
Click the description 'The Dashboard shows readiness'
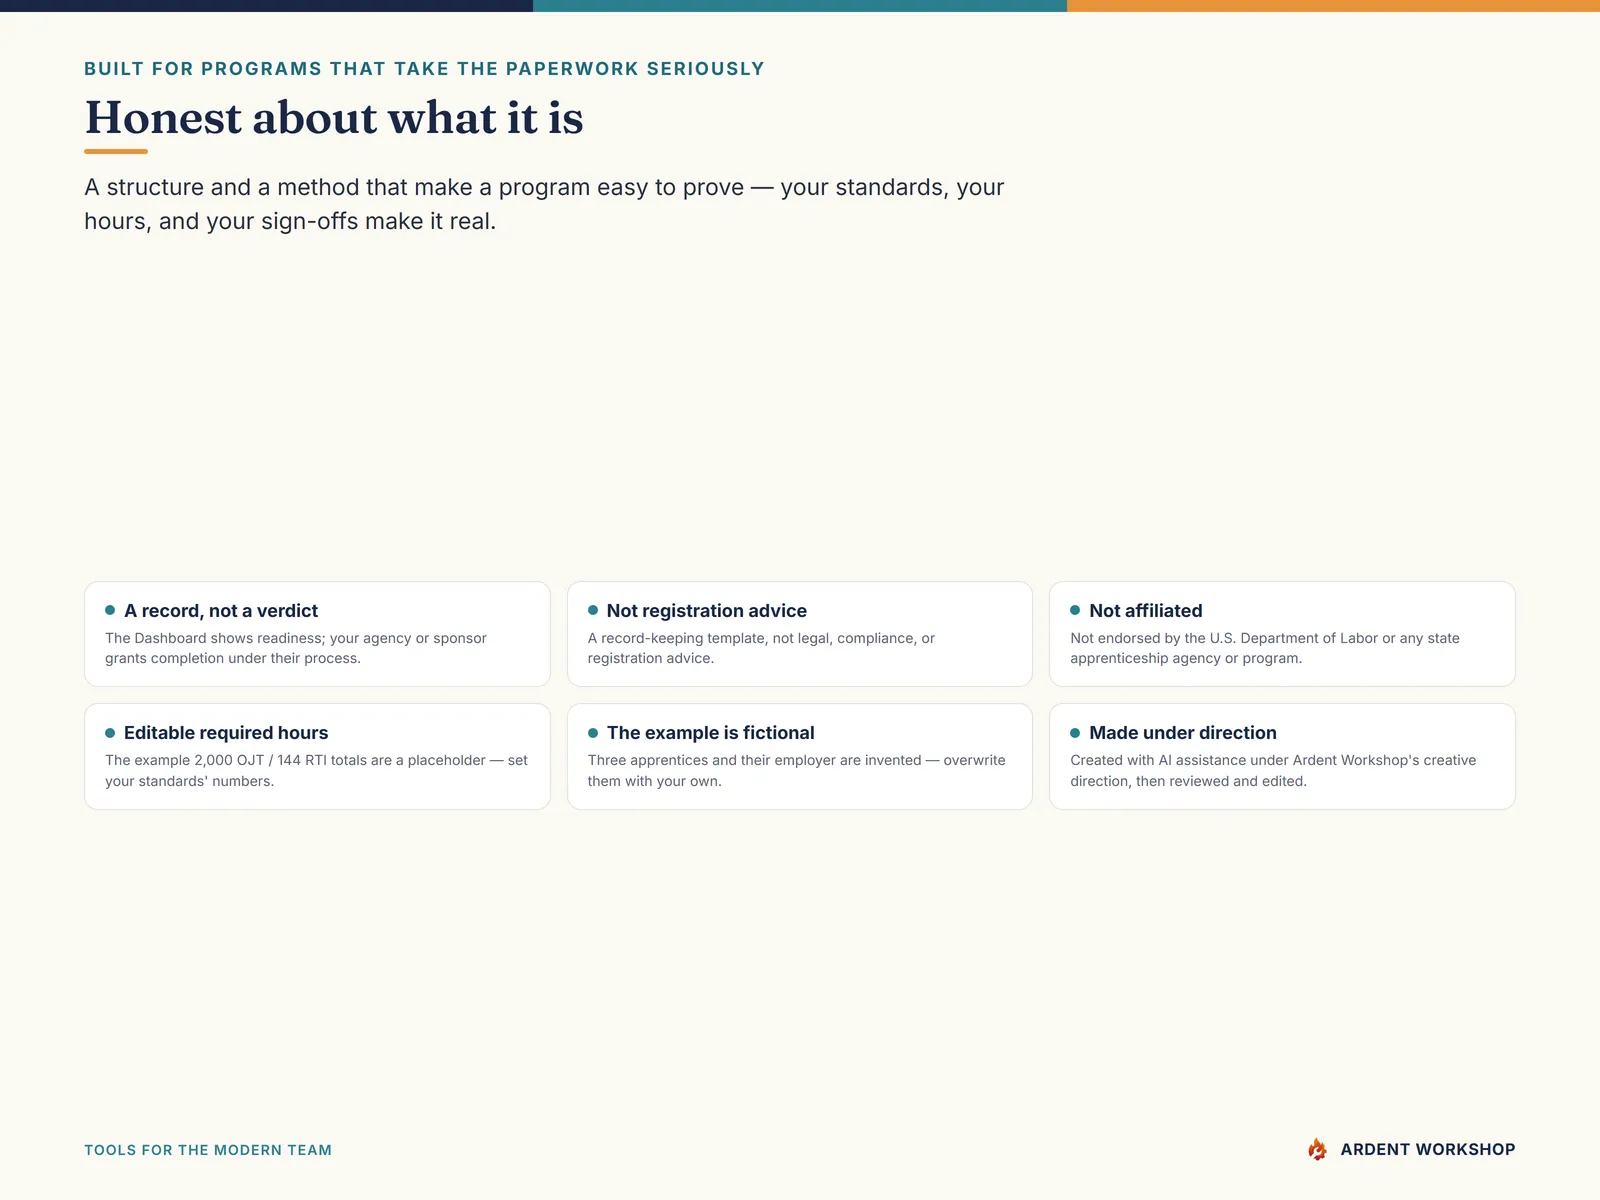point(296,648)
